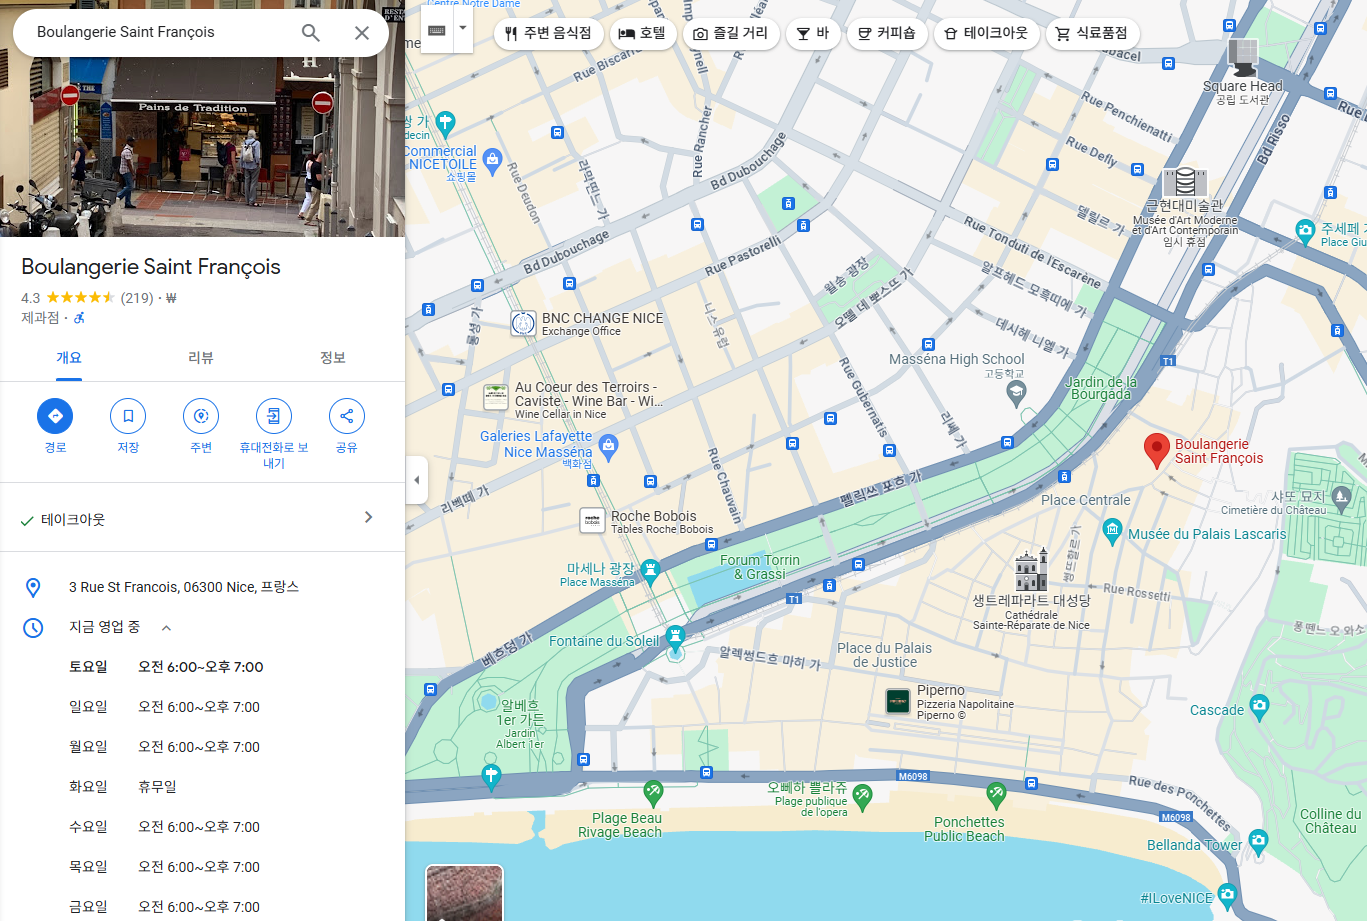The image size is (1367, 921).
Task: Click the Masséna High School pin
Action: click(1016, 392)
